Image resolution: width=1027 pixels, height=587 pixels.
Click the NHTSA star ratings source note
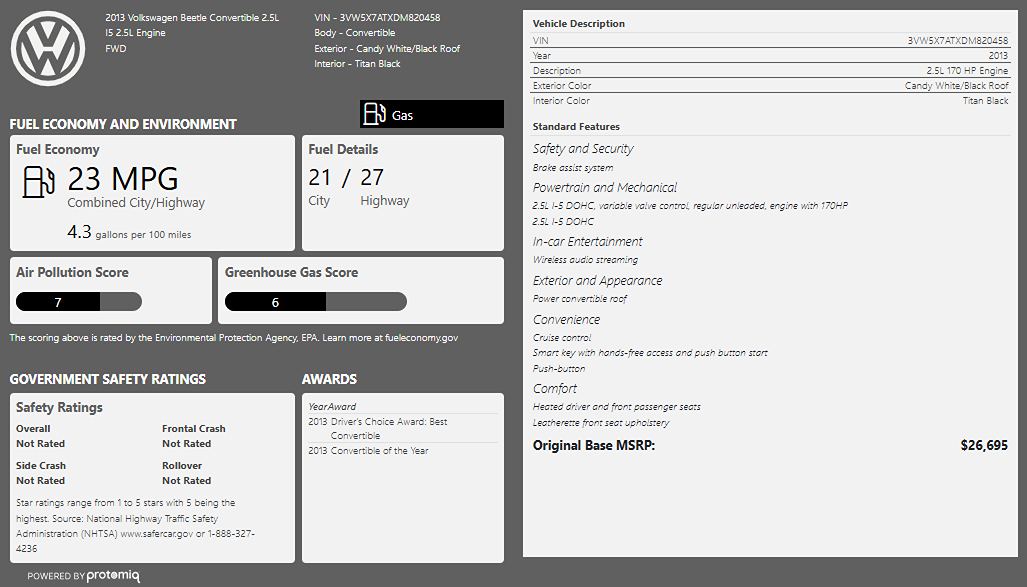136,525
